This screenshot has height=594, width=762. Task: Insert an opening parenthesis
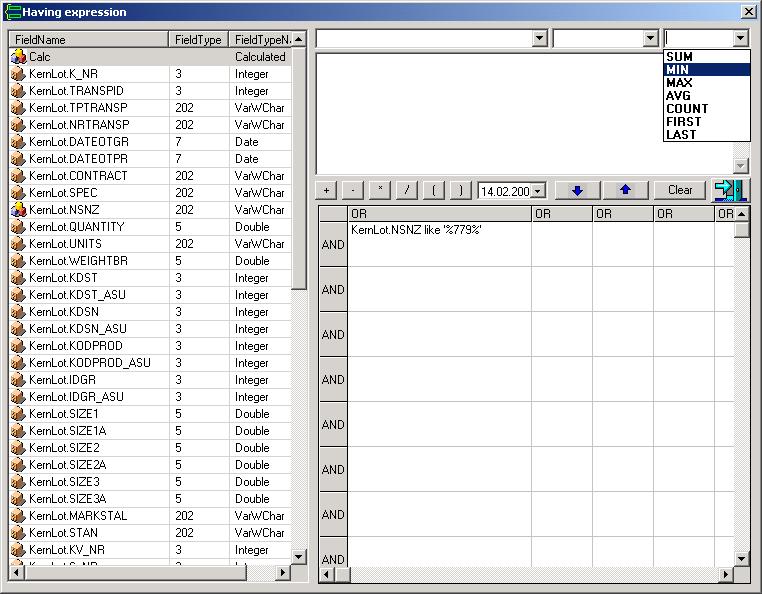pyautogui.click(x=433, y=190)
